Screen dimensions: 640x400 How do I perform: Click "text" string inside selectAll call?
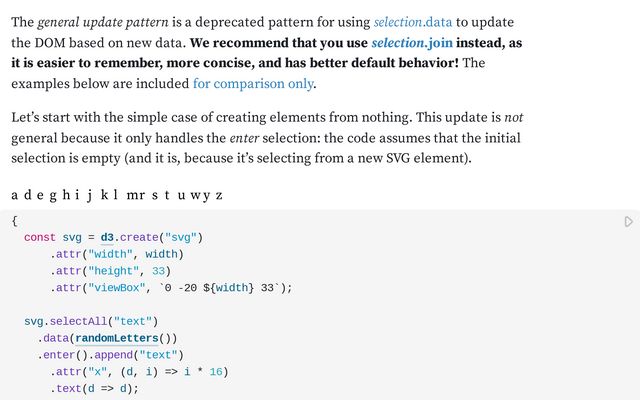coord(133,322)
